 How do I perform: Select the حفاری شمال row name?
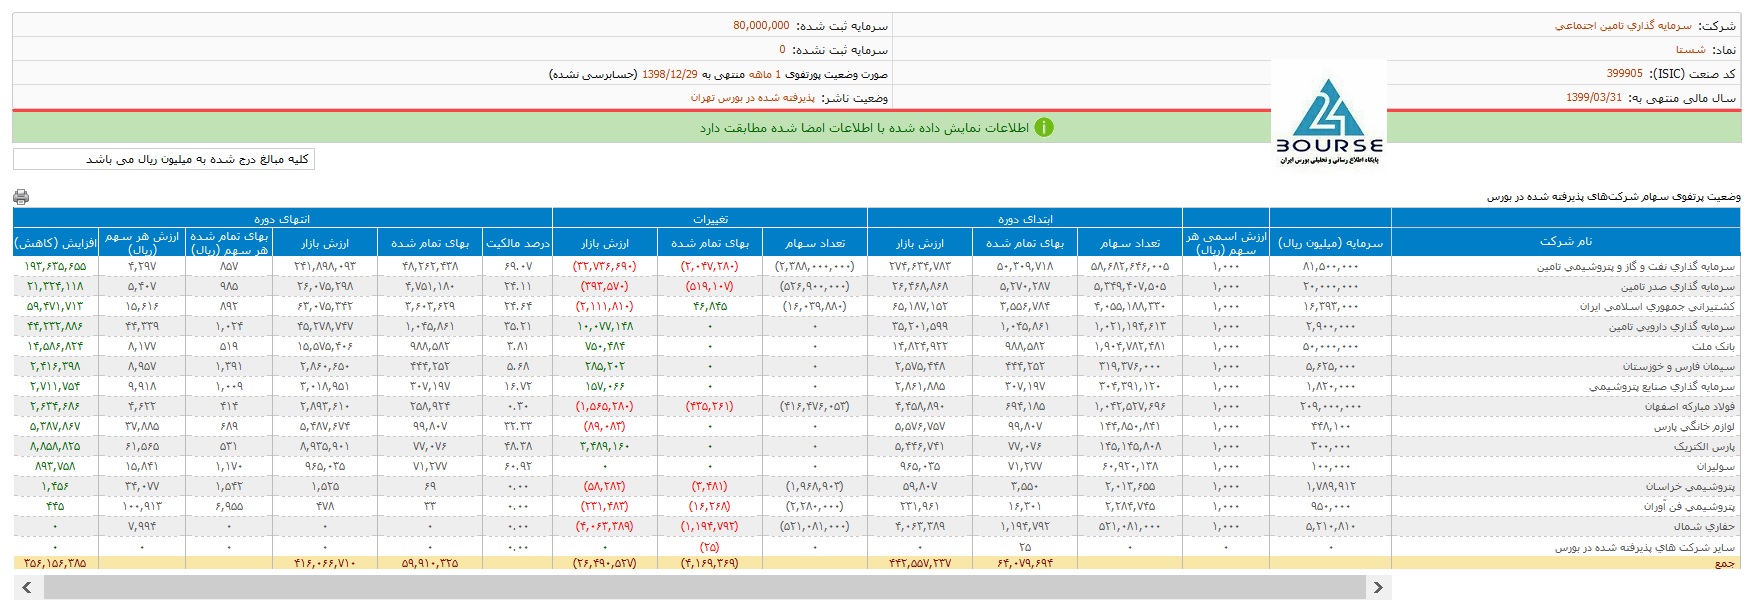pos(1704,527)
